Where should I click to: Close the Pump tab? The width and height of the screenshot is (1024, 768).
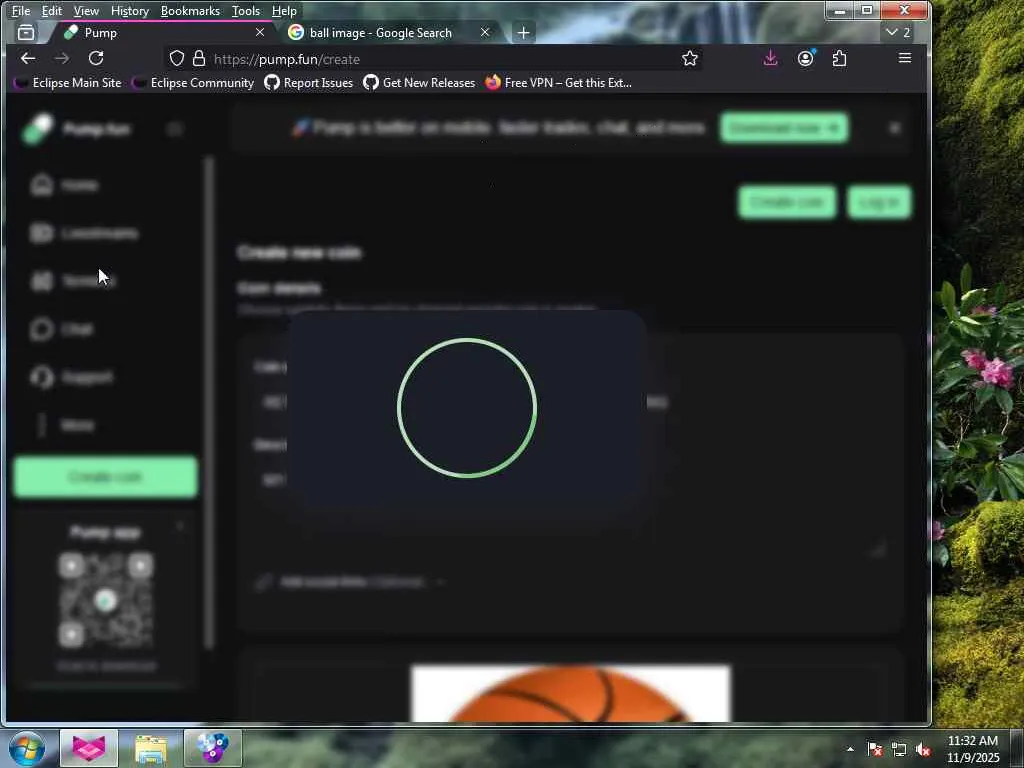(x=260, y=32)
